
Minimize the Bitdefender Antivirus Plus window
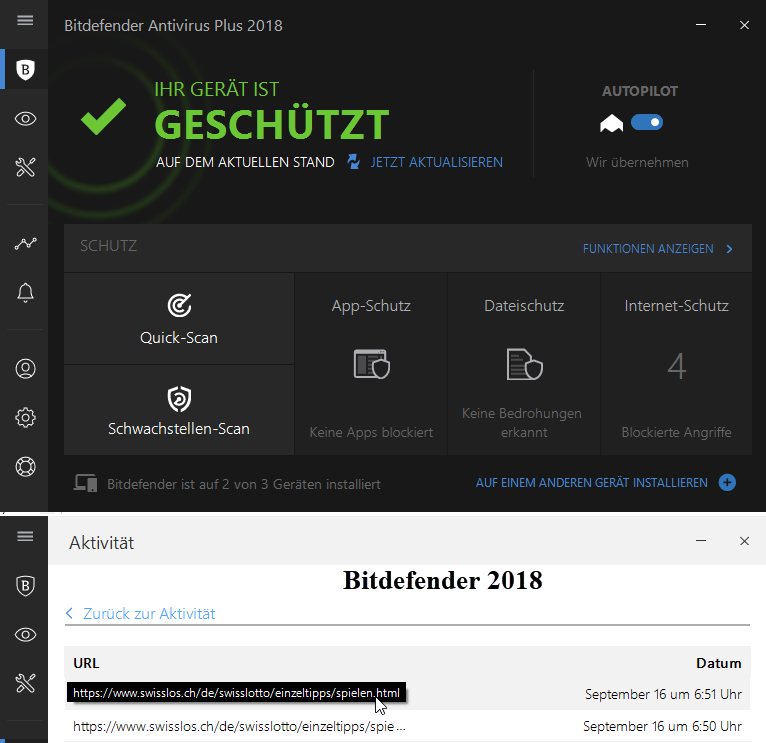point(701,24)
